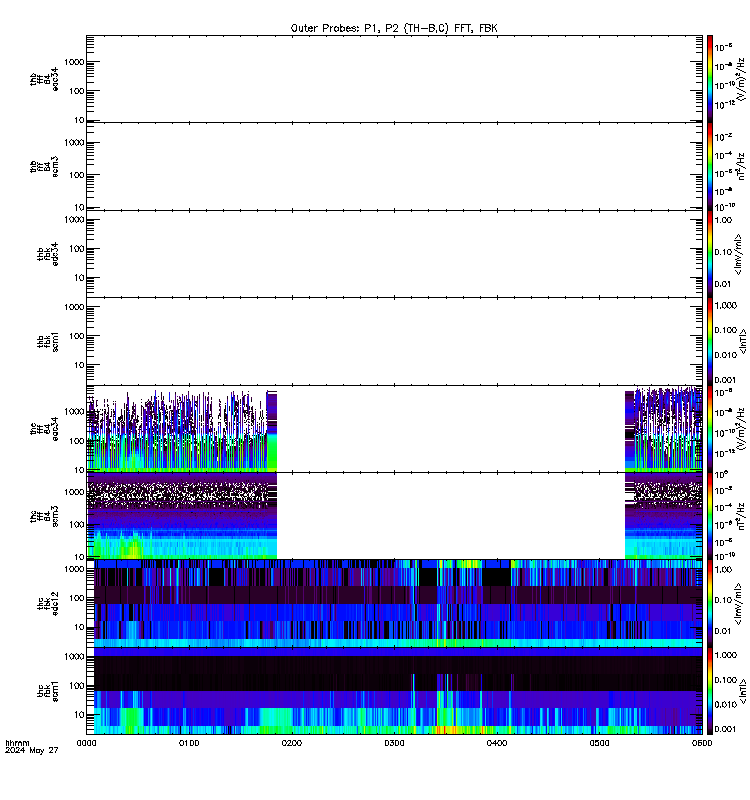
Task: Click the color bar of the thb fbk scm1 panel
Action: [x=709, y=342]
